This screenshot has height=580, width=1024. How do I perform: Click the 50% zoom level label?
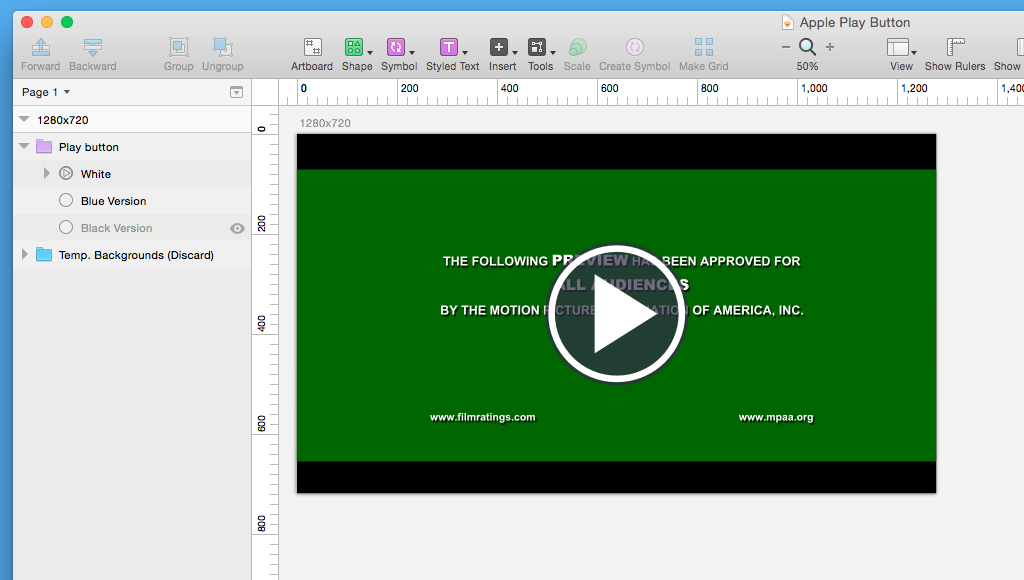pyautogui.click(x=807, y=66)
